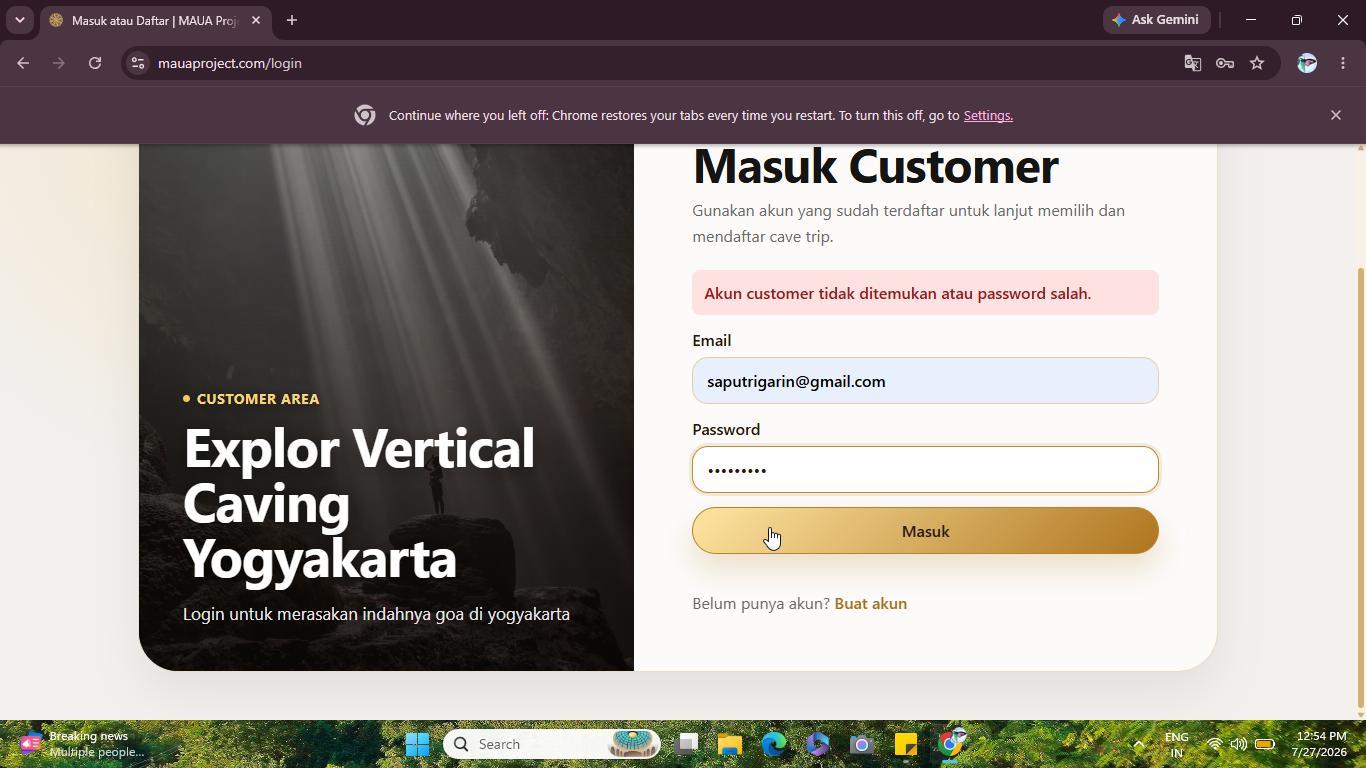Click the Gunakan akun yang sudah terdaftar text
The width and height of the screenshot is (1366, 768).
click(x=908, y=223)
